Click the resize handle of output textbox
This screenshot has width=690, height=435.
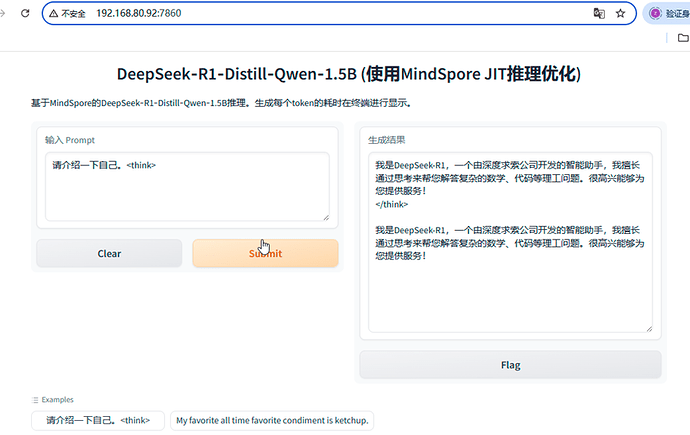click(x=647, y=327)
